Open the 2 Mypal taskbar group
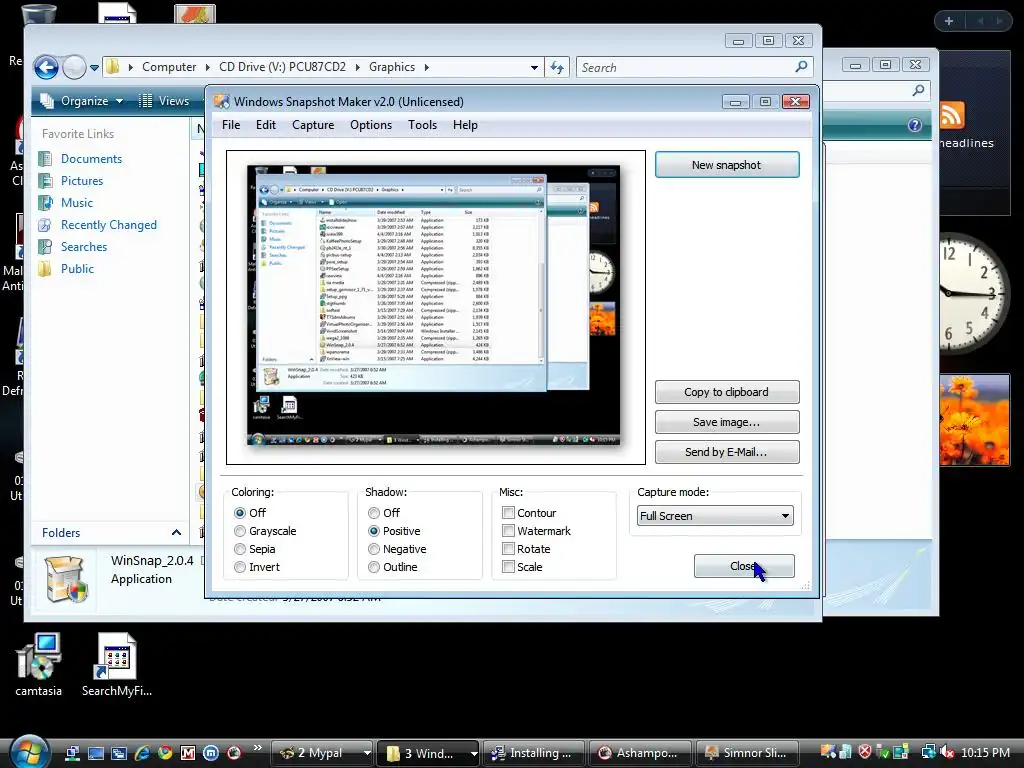 pos(324,753)
